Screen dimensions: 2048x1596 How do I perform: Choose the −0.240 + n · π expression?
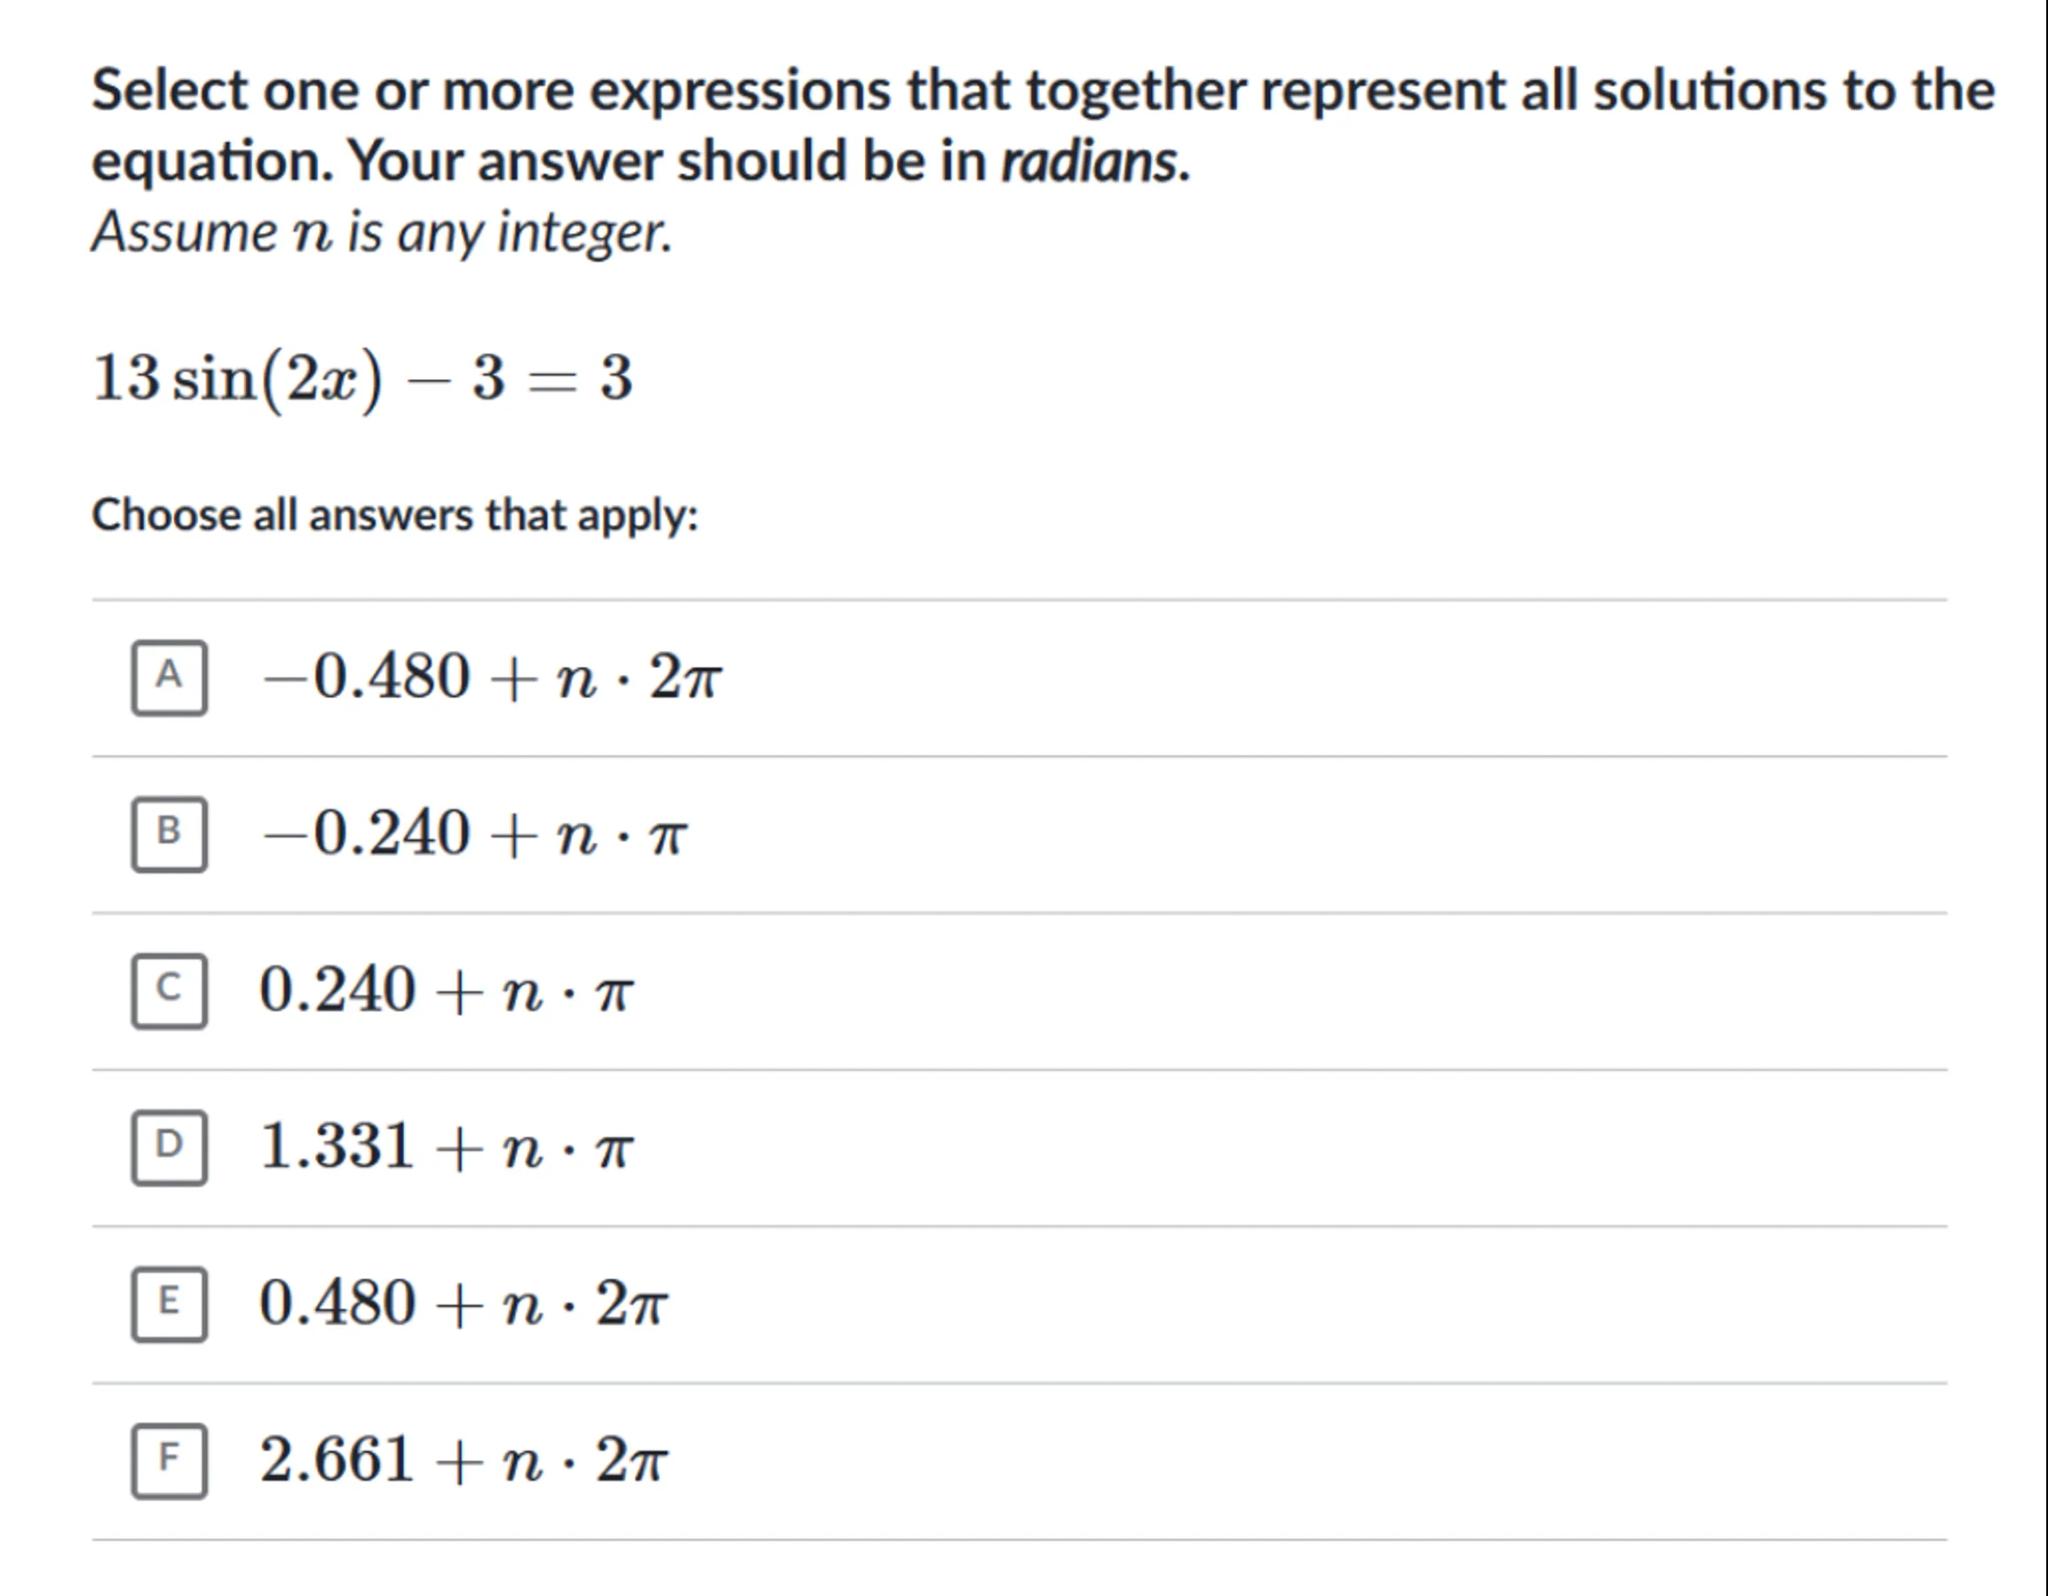474,834
